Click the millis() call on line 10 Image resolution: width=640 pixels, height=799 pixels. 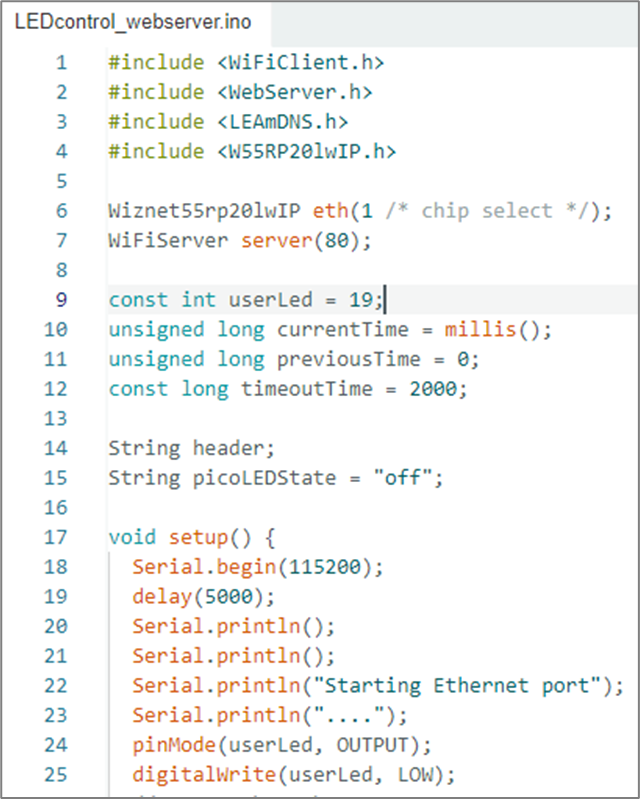[x=492, y=329]
